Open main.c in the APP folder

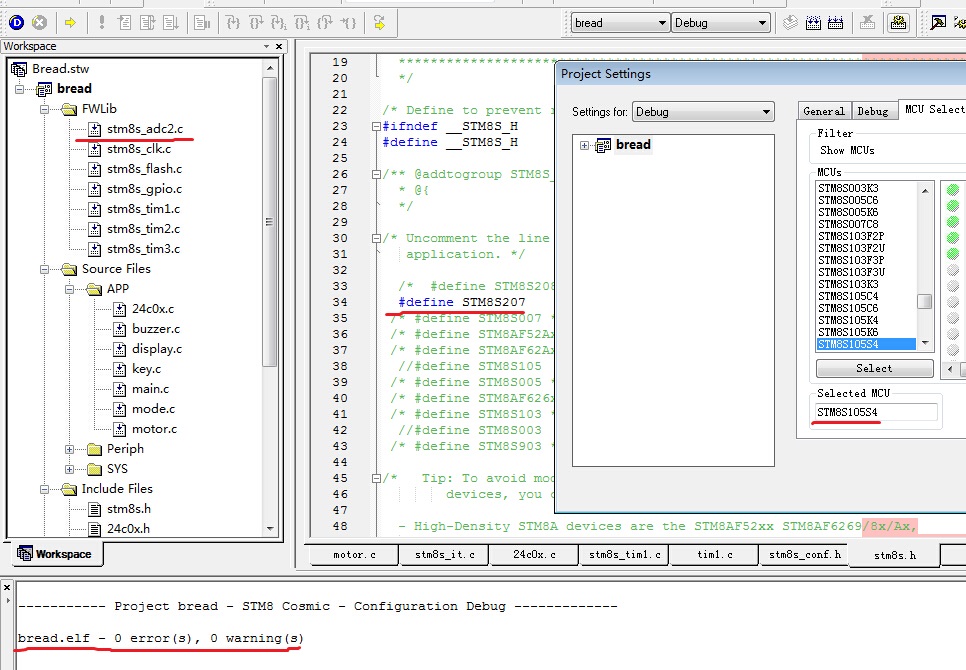pyautogui.click(x=150, y=389)
